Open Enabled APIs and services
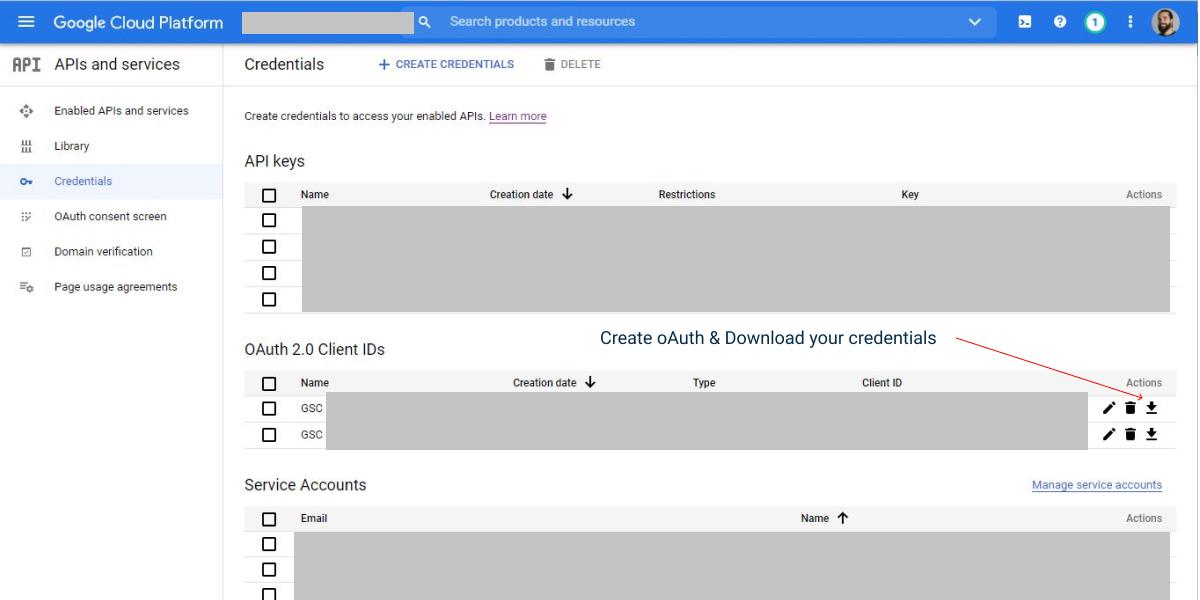Screen dimensions: 1200x600 tap(121, 111)
